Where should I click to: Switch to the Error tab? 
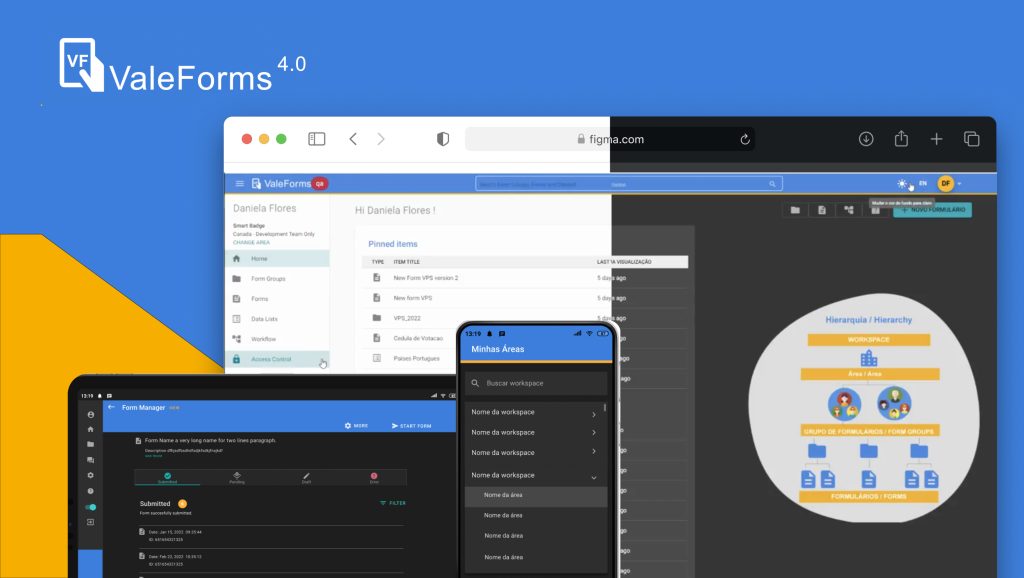click(374, 477)
